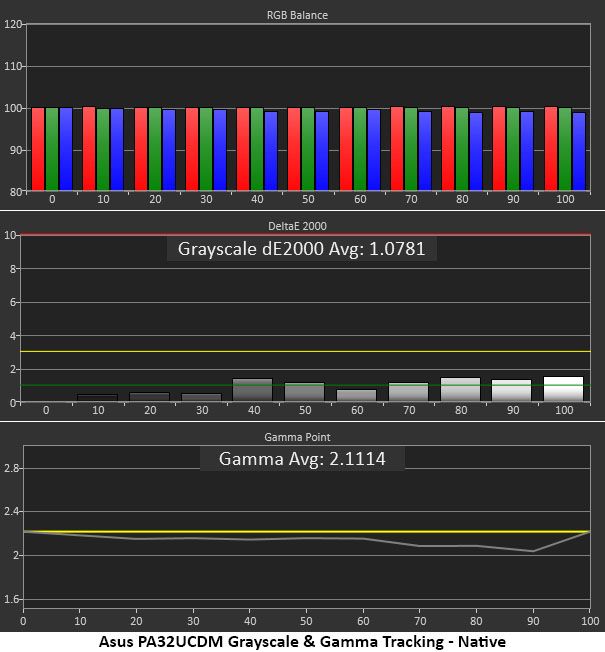
Task: Click the 110 y-axis label in RGB Balance
Action: click(x=13, y=66)
